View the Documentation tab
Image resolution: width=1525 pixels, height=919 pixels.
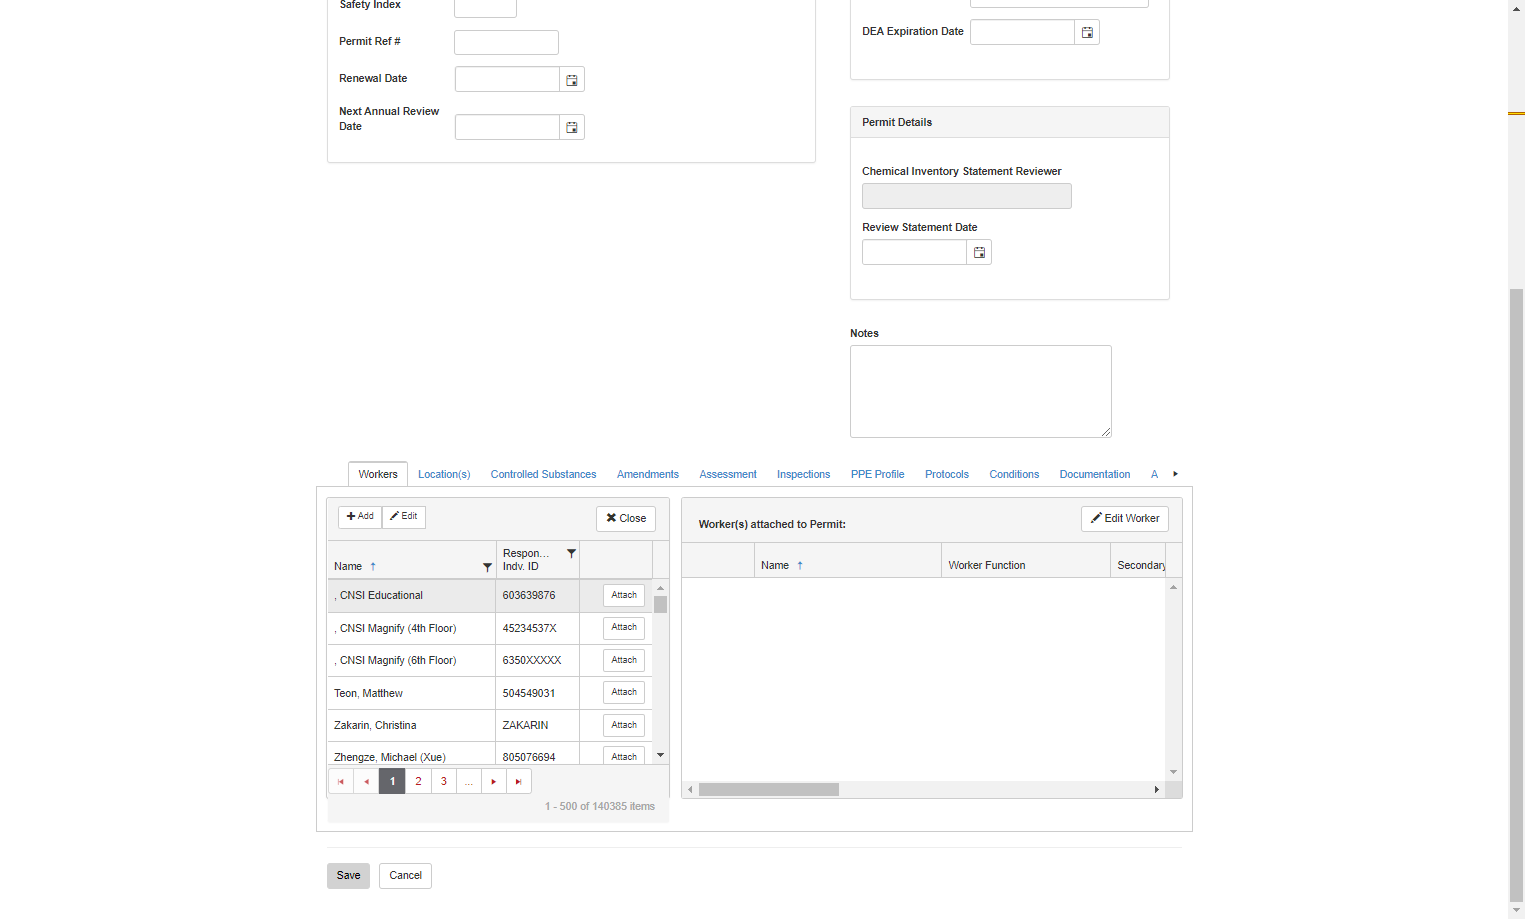click(x=1095, y=475)
